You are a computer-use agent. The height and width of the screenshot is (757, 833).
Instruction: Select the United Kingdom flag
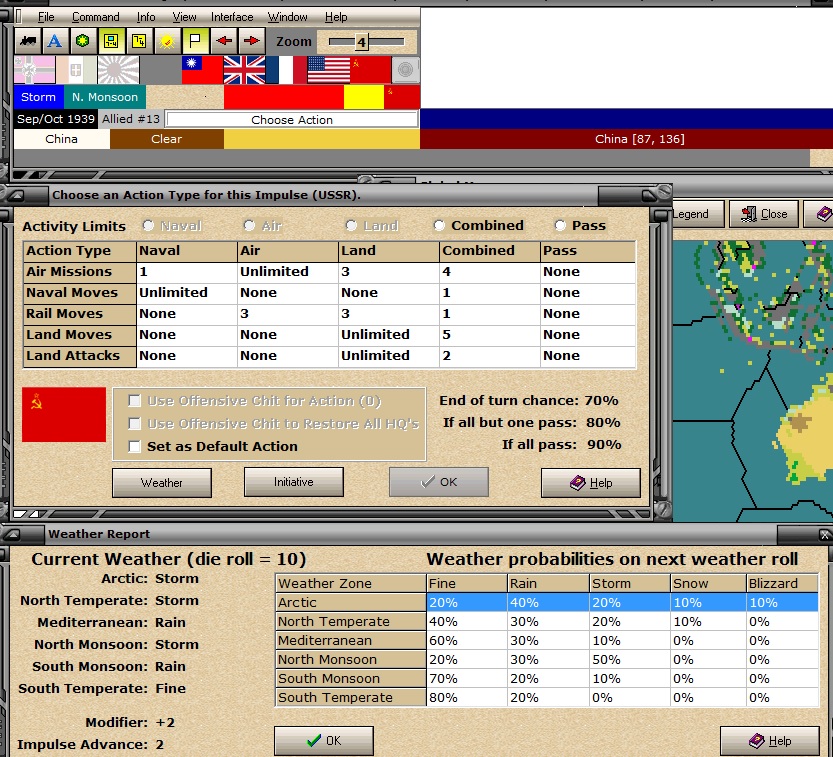tap(244, 70)
